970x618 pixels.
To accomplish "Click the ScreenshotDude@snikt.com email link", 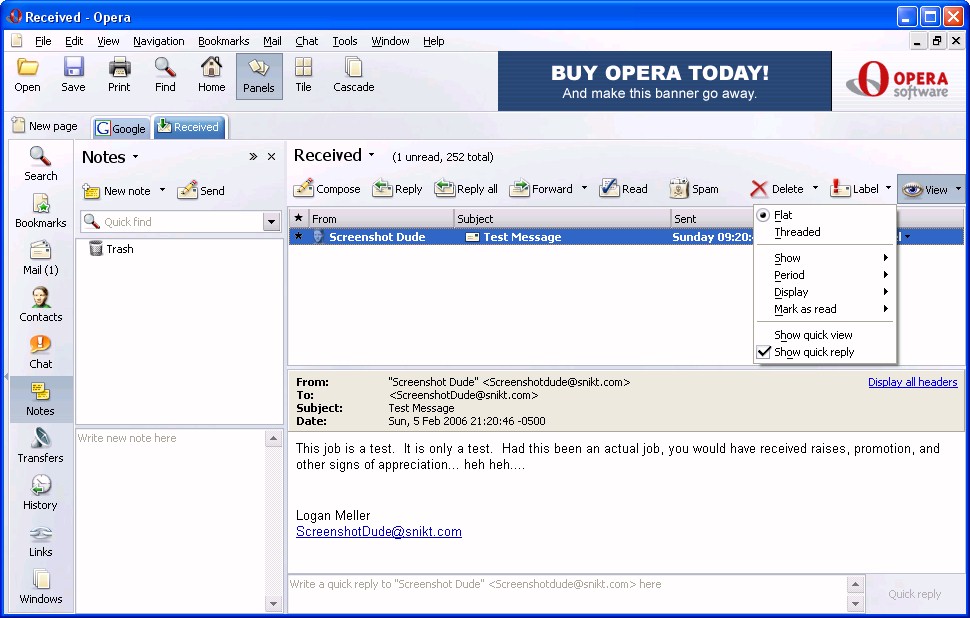I will click(x=378, y=532).
